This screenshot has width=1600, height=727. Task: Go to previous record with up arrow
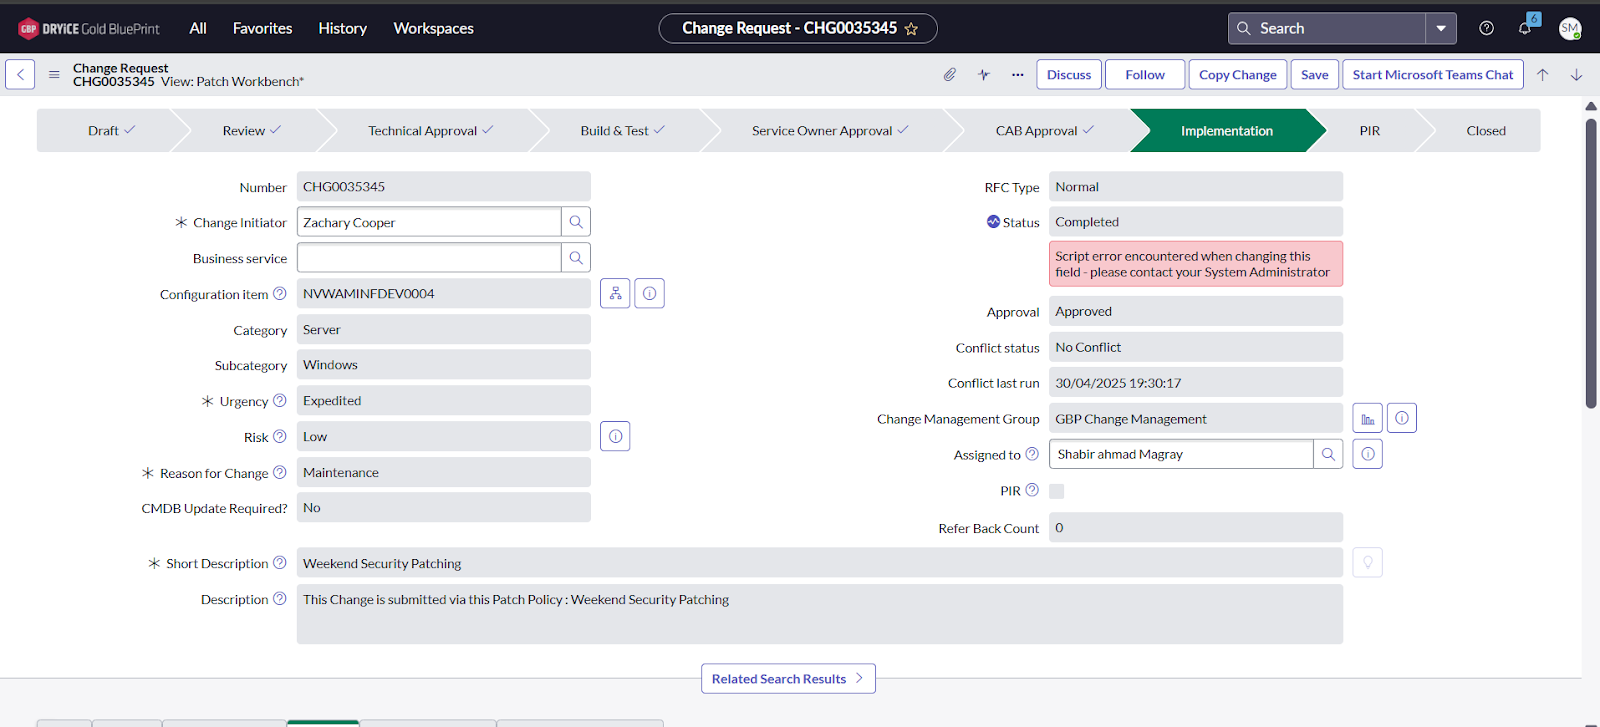(1543, 74)
